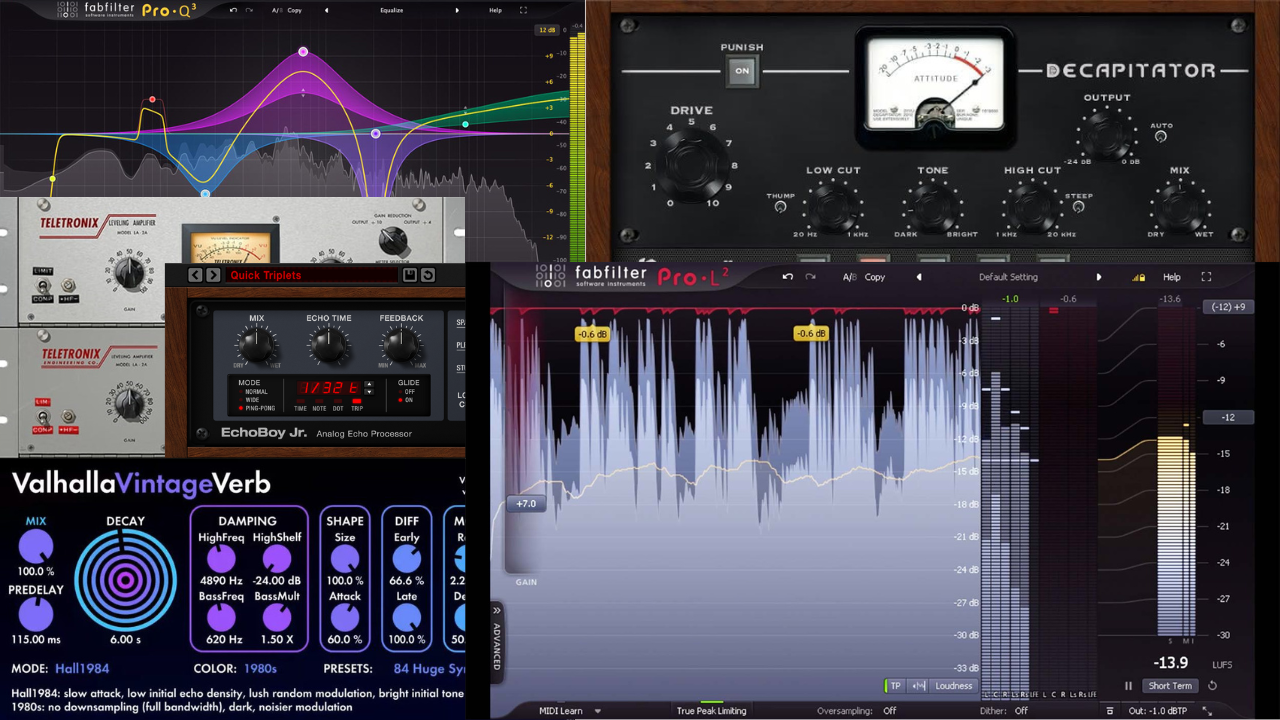Enter full screen mode in Pro-Q 3
1280x720 pixels.
523,10
